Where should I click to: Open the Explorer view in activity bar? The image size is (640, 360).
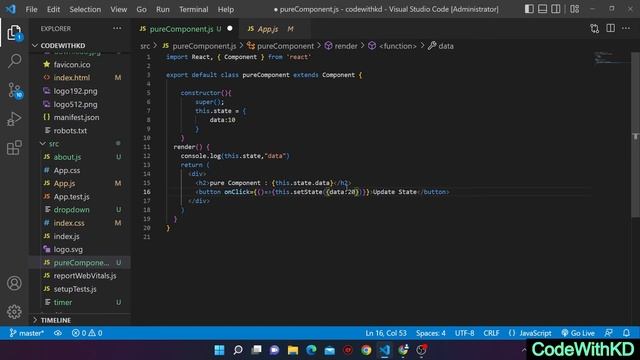(14, 33)
